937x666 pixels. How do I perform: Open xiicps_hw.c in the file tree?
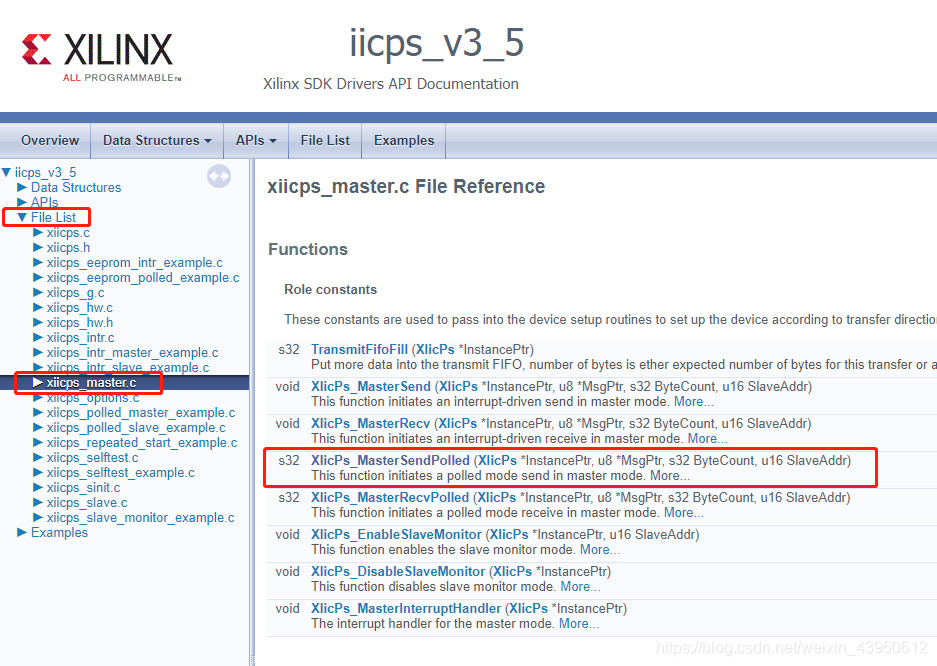79,308
